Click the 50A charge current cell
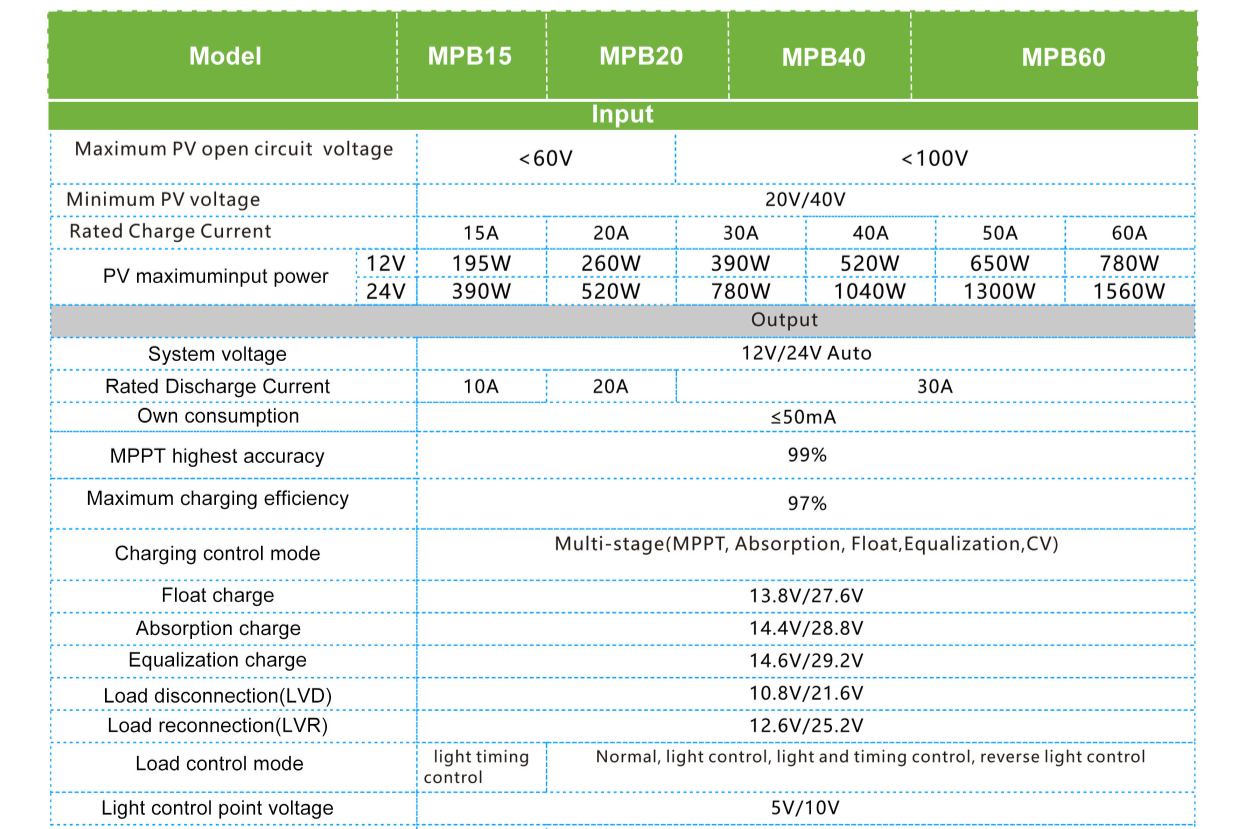Screen dimensions: 1250x829 pos(1000,233)
